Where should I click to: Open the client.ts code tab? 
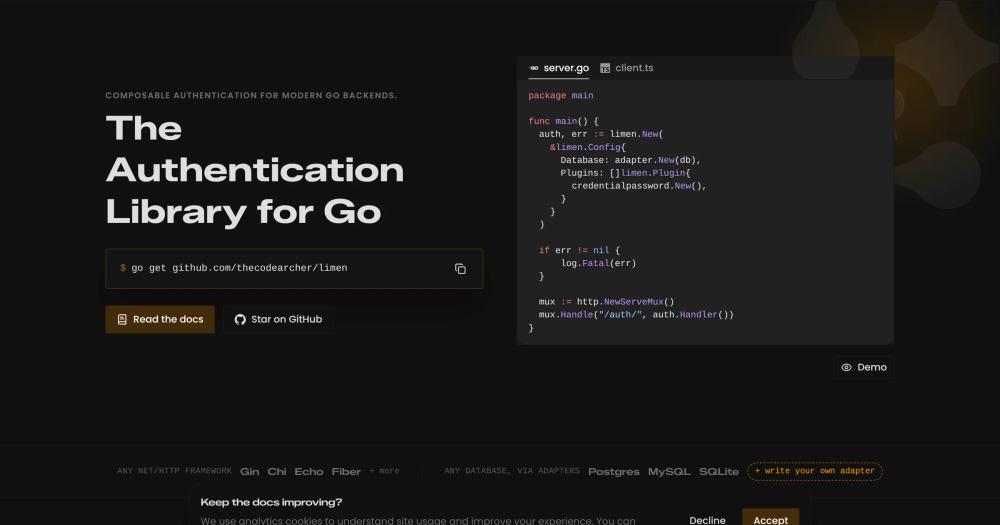(627, 68)
